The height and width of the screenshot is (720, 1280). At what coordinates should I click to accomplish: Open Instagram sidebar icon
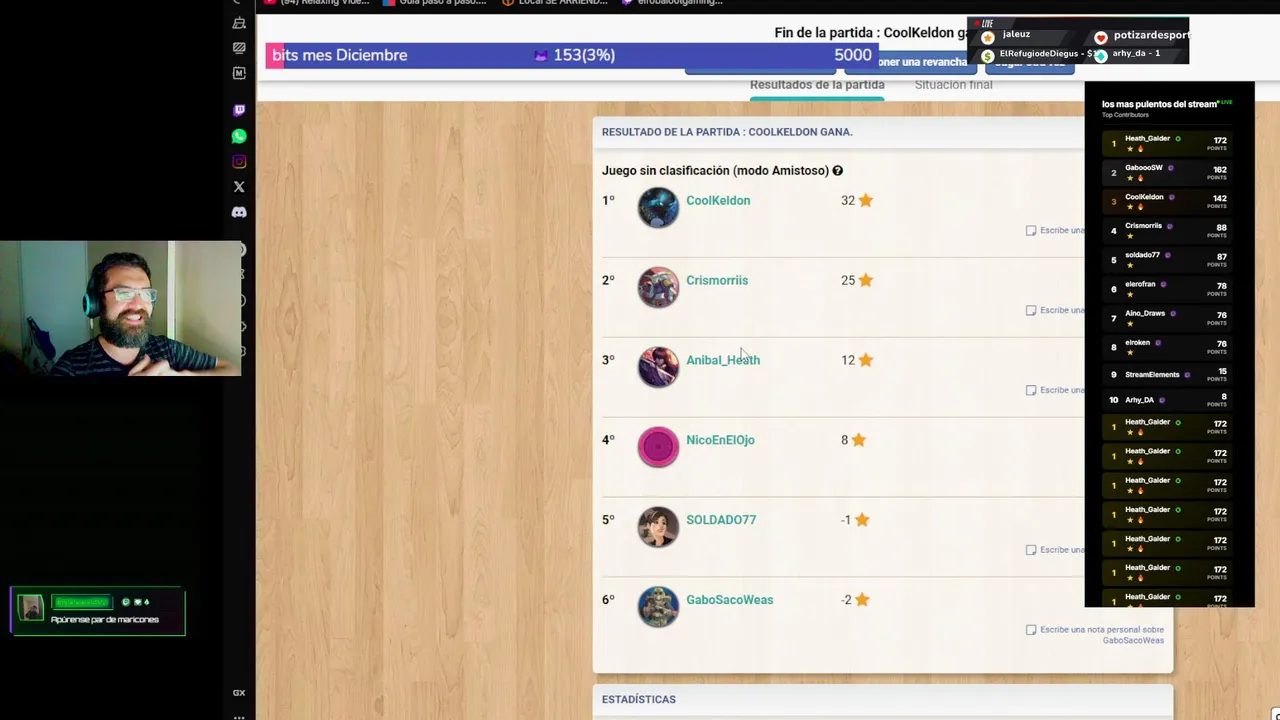coord(239,161)
